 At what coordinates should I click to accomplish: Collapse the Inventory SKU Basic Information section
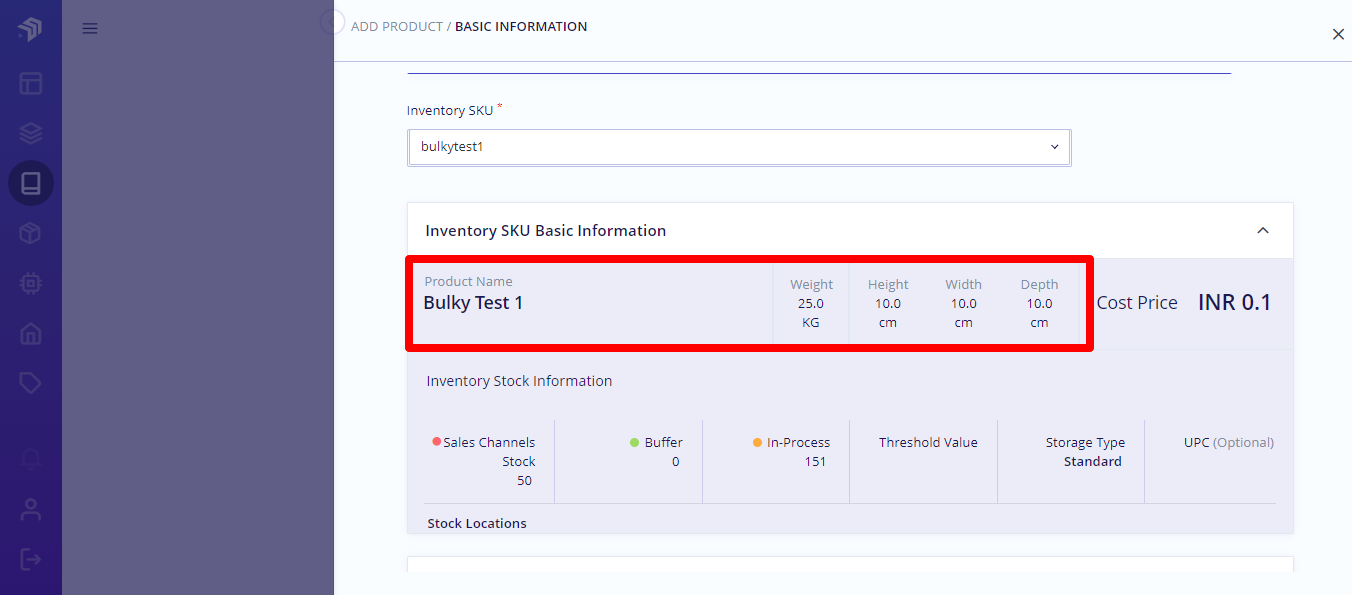click(x=1263, y=231)
